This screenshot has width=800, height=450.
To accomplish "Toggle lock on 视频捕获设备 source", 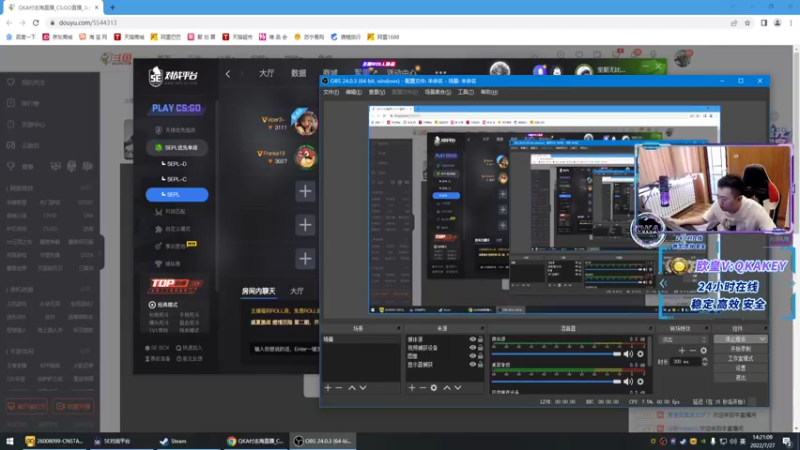I will pos(480,347).
